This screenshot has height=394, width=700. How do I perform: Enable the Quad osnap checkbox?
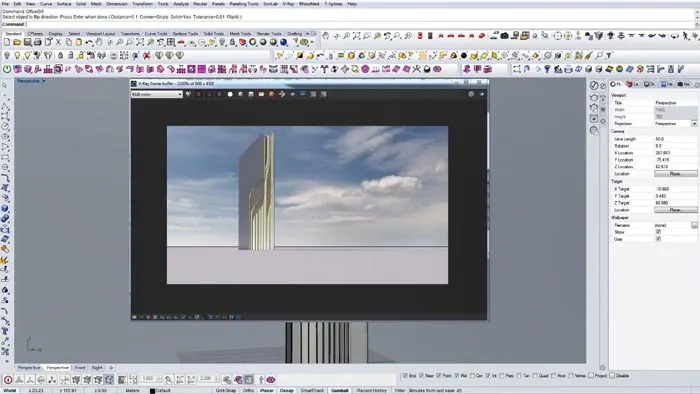coord(535,376)
